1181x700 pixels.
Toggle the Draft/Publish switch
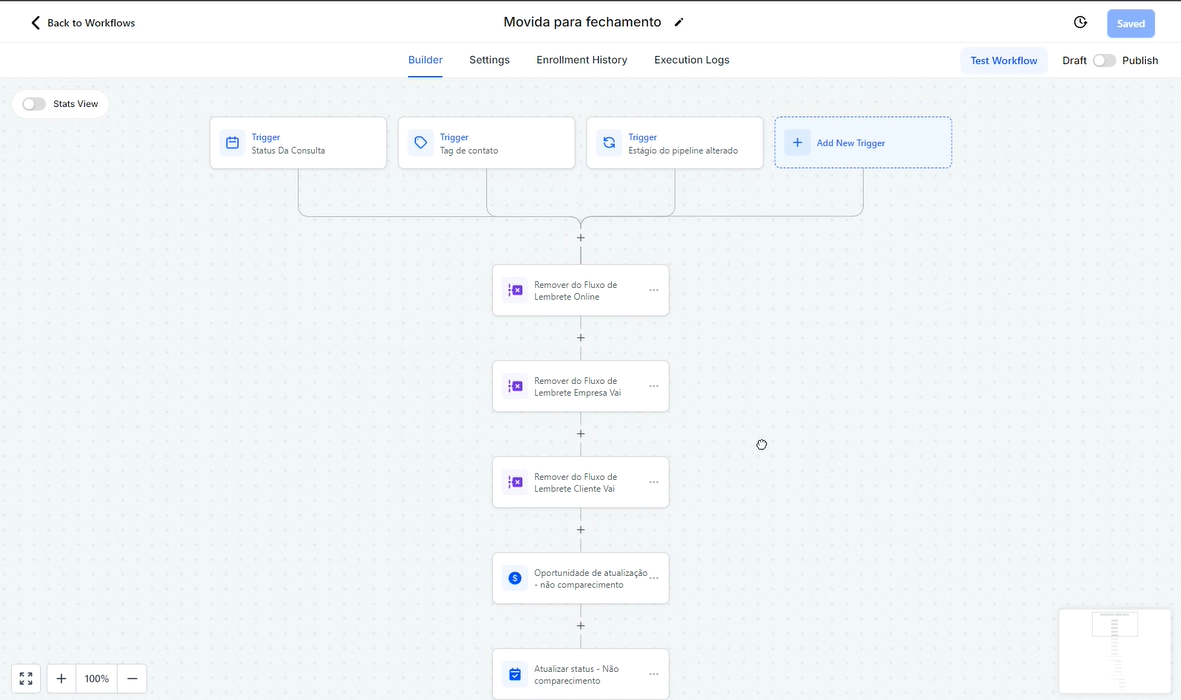tap(1104, 61)
